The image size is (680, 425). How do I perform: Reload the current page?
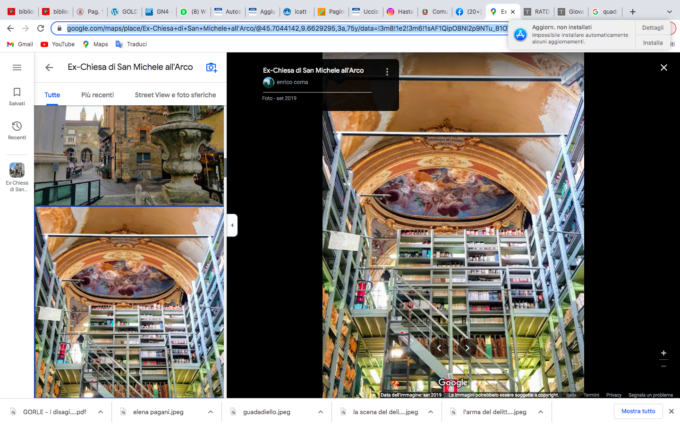[x=40, y=28]
